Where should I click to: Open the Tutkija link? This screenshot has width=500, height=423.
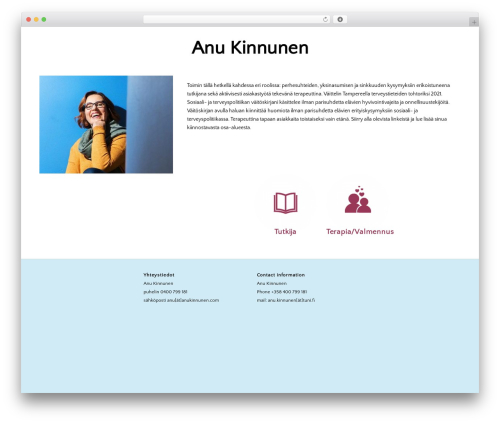285,231
